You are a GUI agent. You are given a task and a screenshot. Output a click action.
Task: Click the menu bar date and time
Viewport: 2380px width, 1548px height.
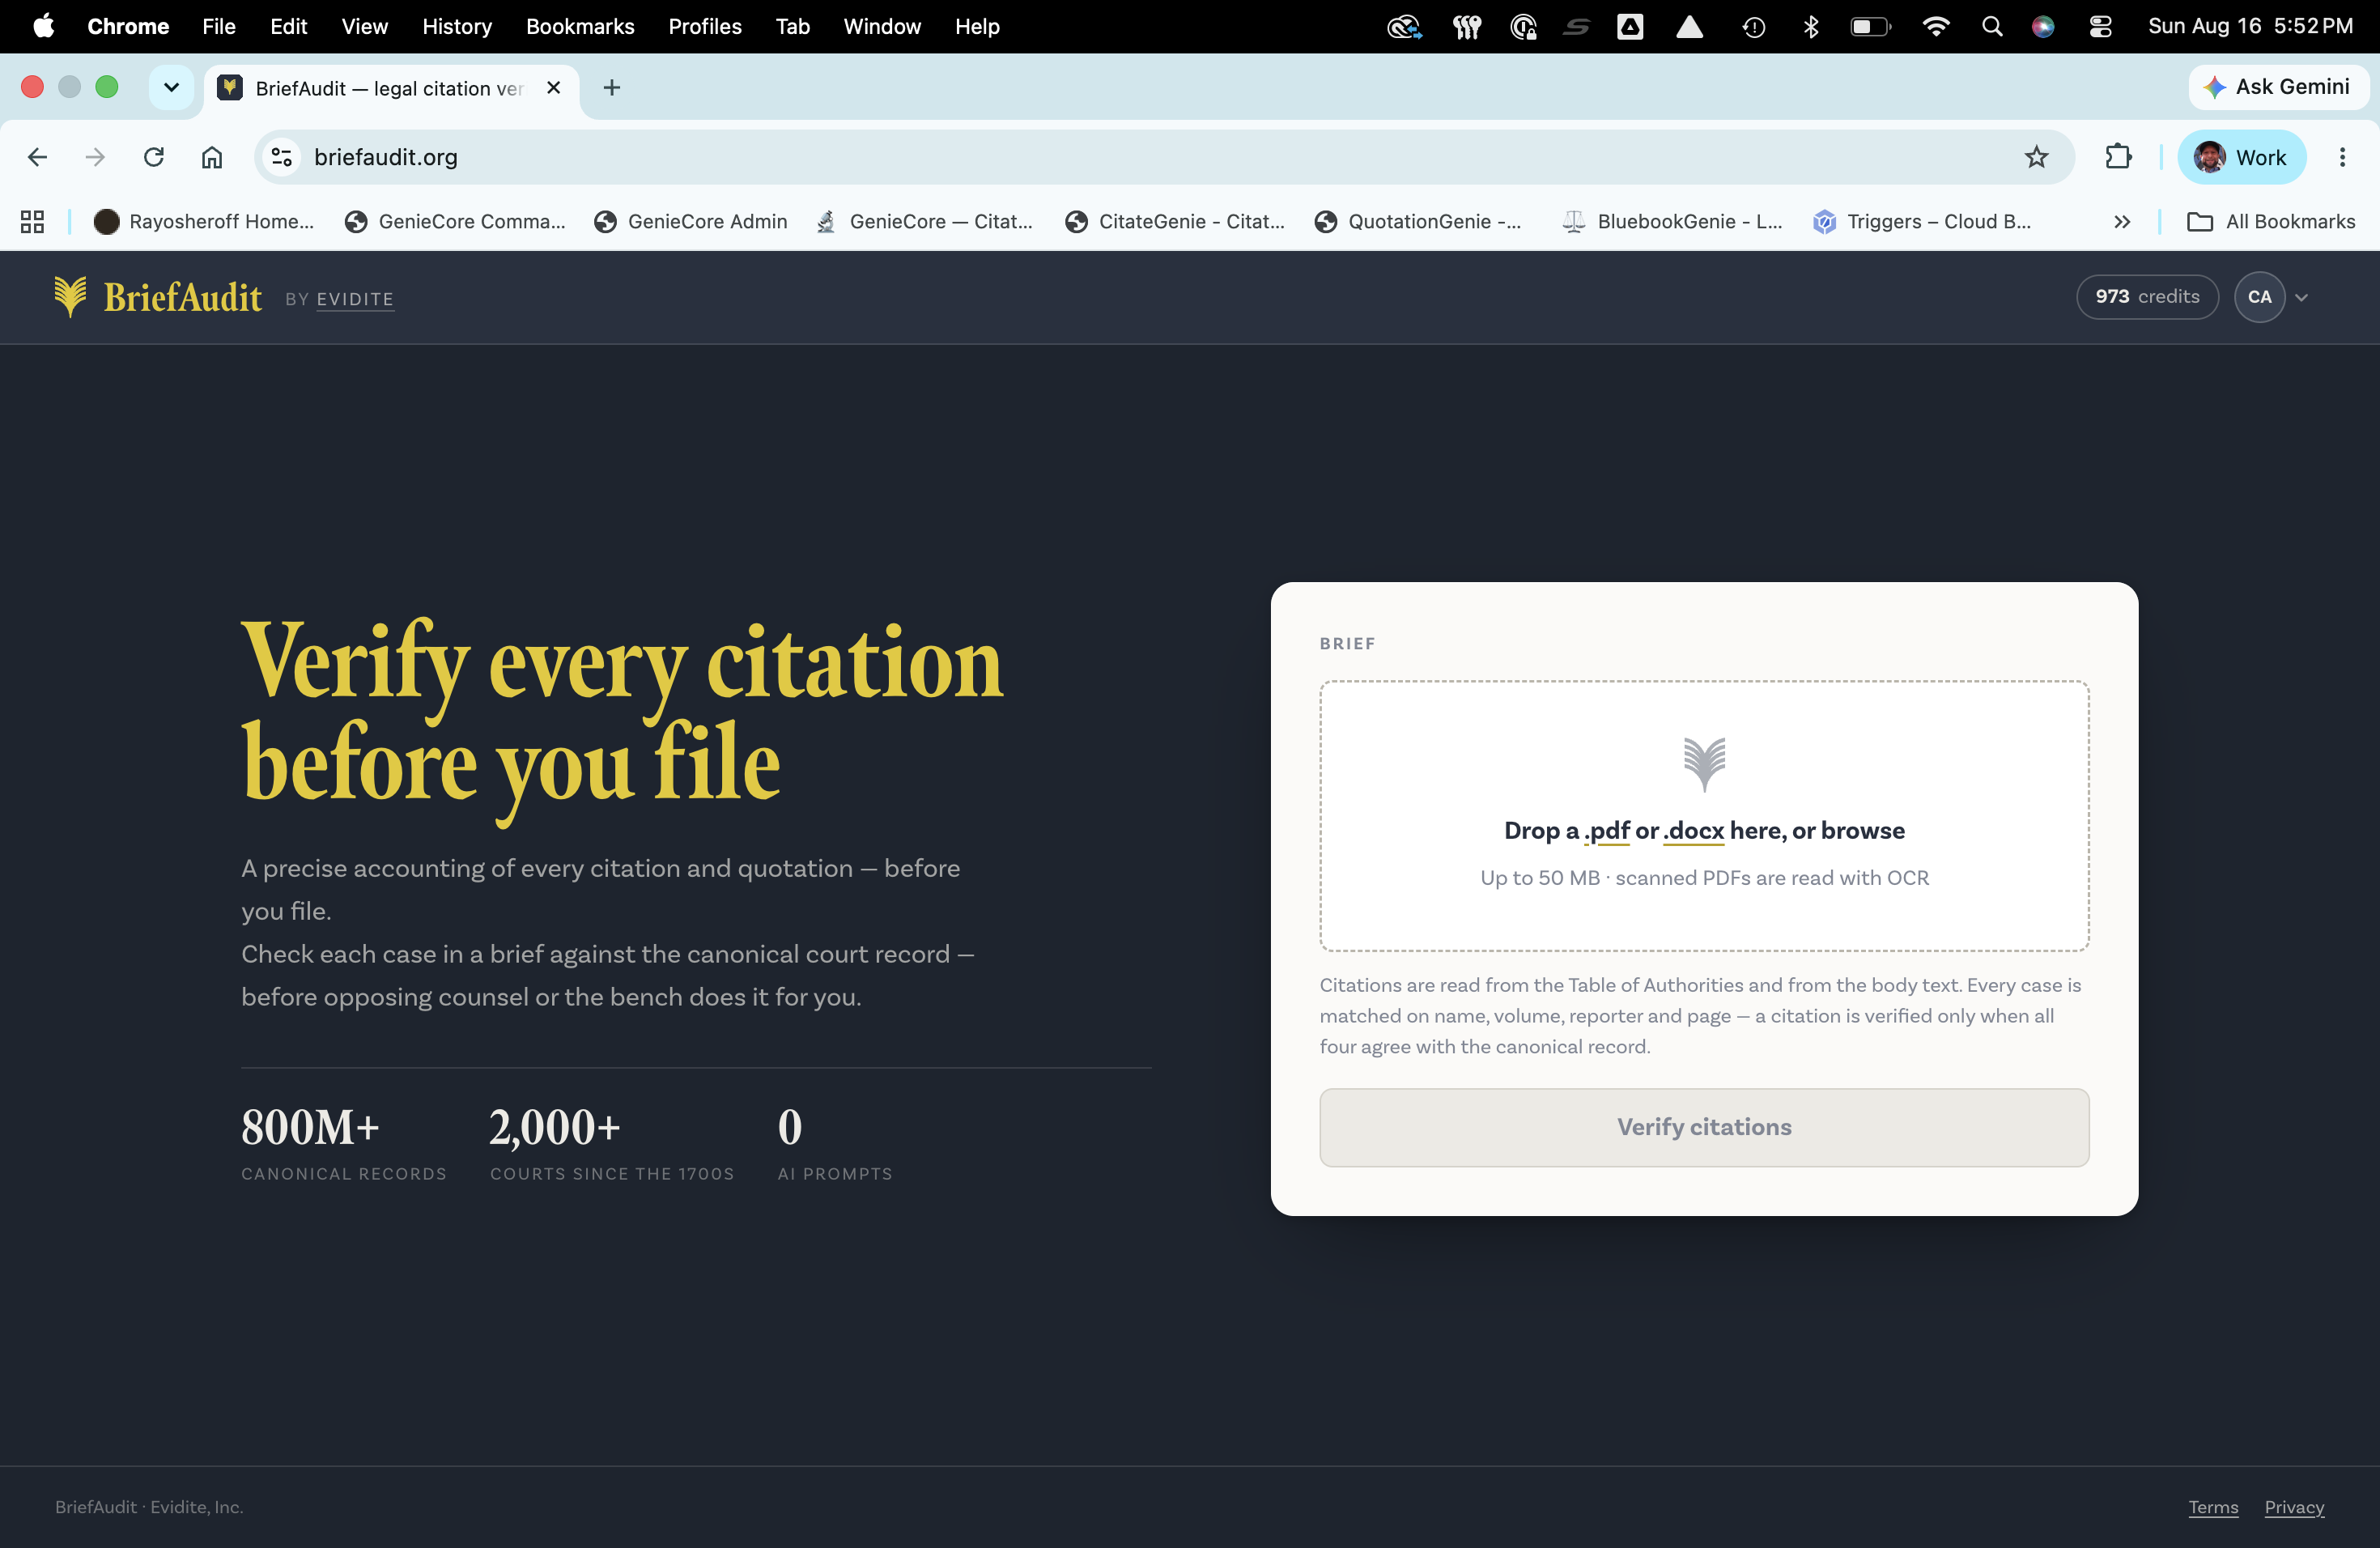pos(2250,26)
